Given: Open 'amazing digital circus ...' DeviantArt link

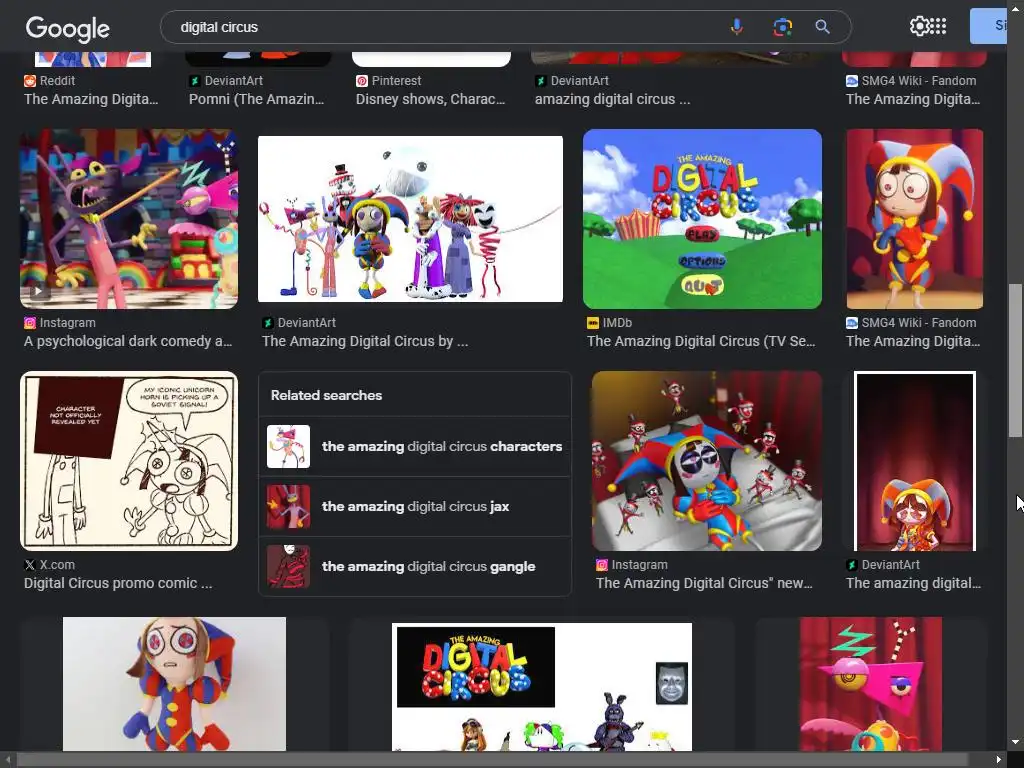Looking at the screenshot, I should (613, 99).
